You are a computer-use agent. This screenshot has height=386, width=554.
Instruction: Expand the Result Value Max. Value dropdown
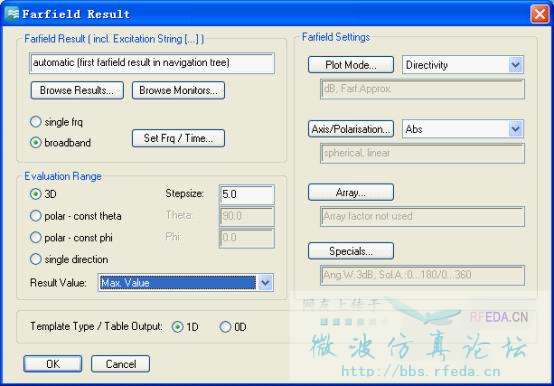[x=265, y=283]
